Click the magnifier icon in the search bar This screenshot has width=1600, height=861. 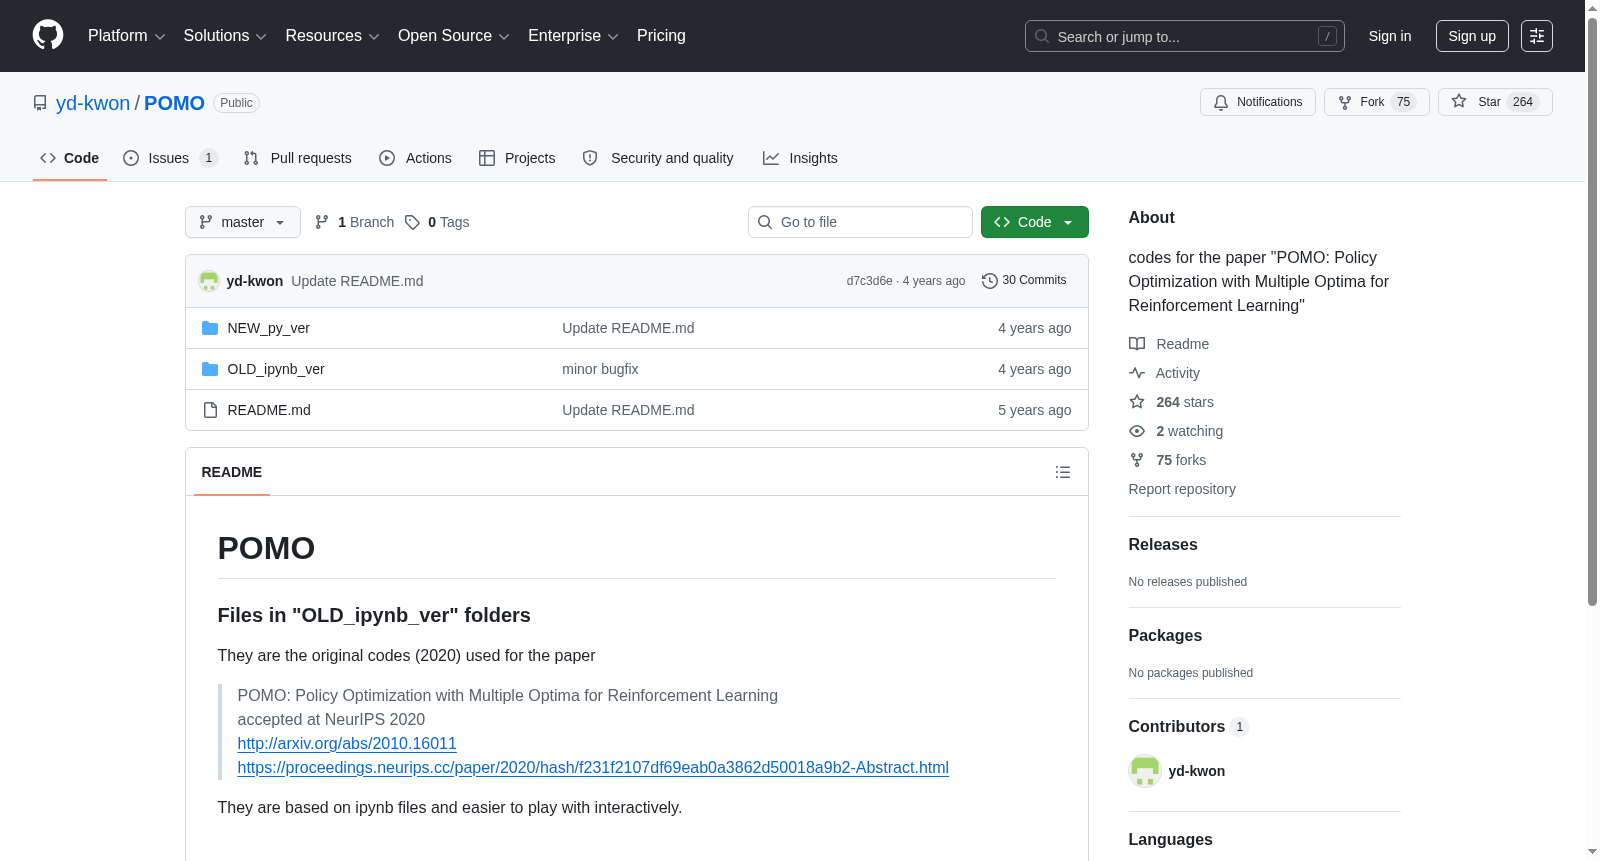coord(1042,36)
